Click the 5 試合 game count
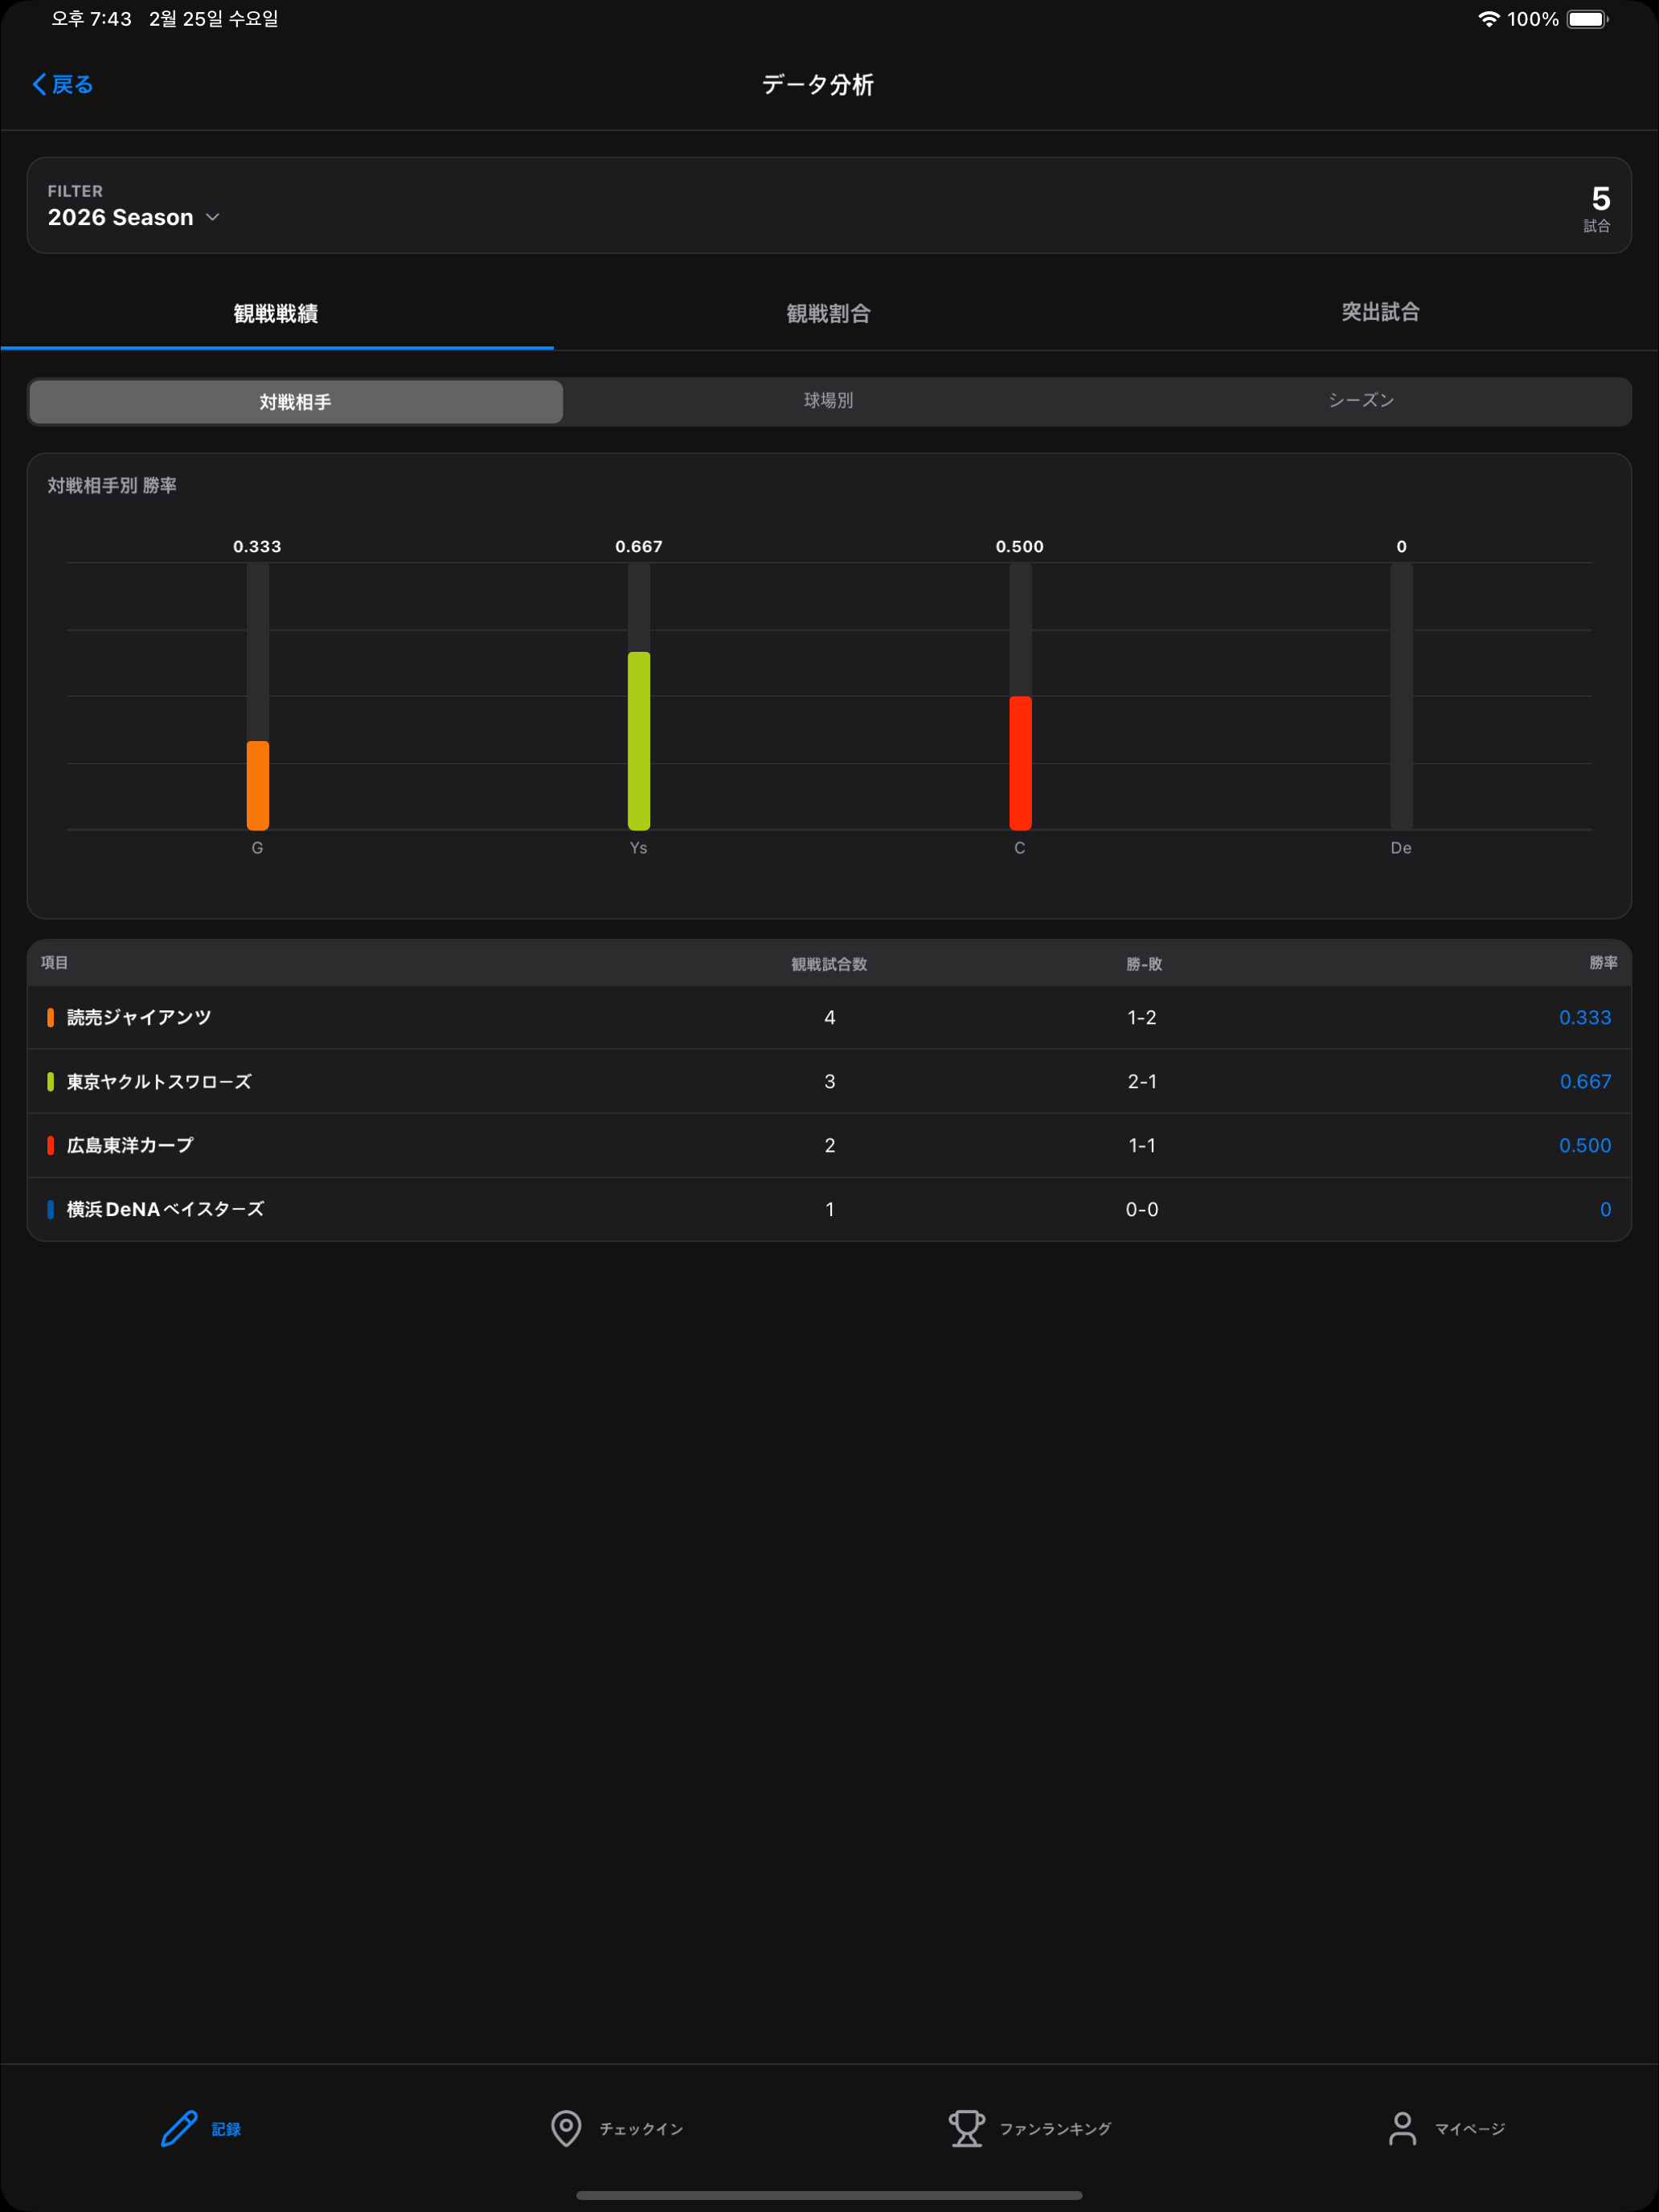The height and width of the screenshot is (2212, 1659). point(1599,208)
